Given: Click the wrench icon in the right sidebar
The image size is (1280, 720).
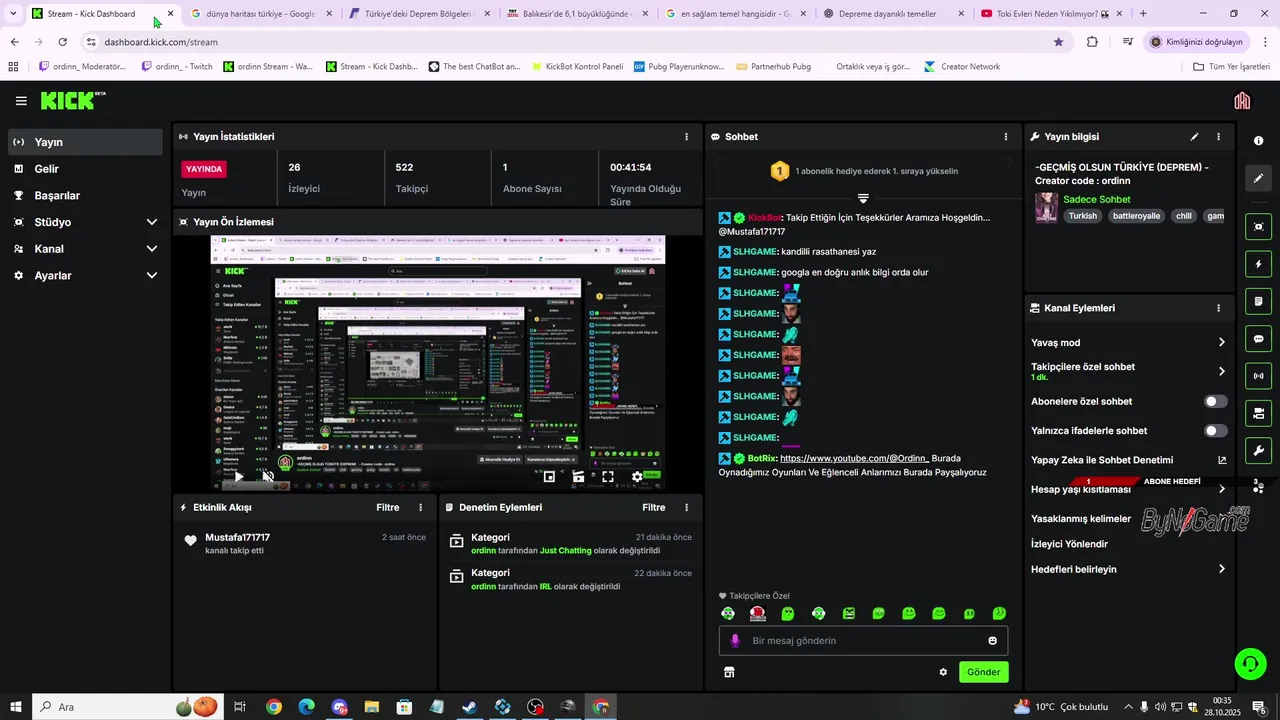Looking at the screenshot, I should point(1258,450).
